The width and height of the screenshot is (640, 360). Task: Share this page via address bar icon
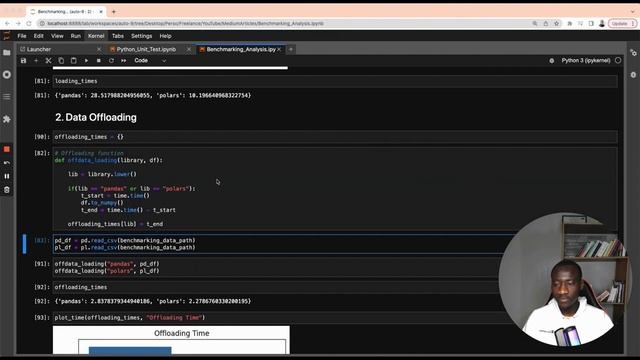click(545, 24)
